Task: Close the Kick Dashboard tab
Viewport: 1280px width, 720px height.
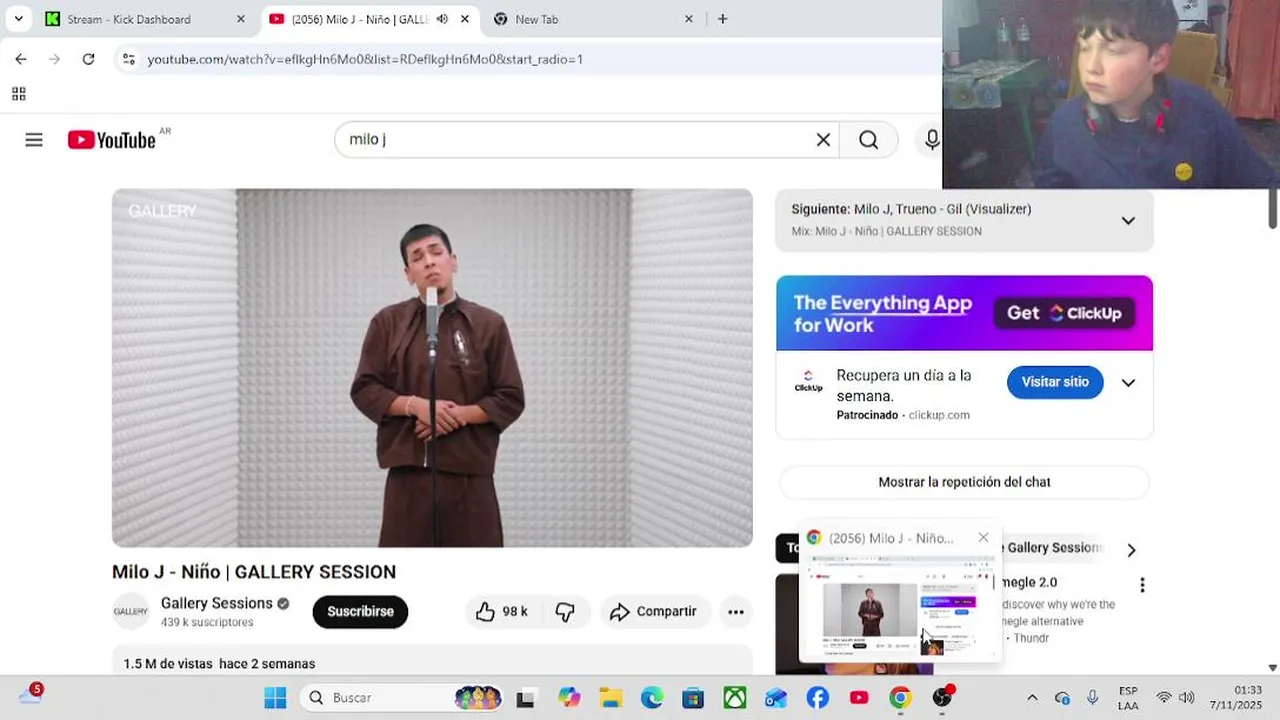Action: coord(240,19)
